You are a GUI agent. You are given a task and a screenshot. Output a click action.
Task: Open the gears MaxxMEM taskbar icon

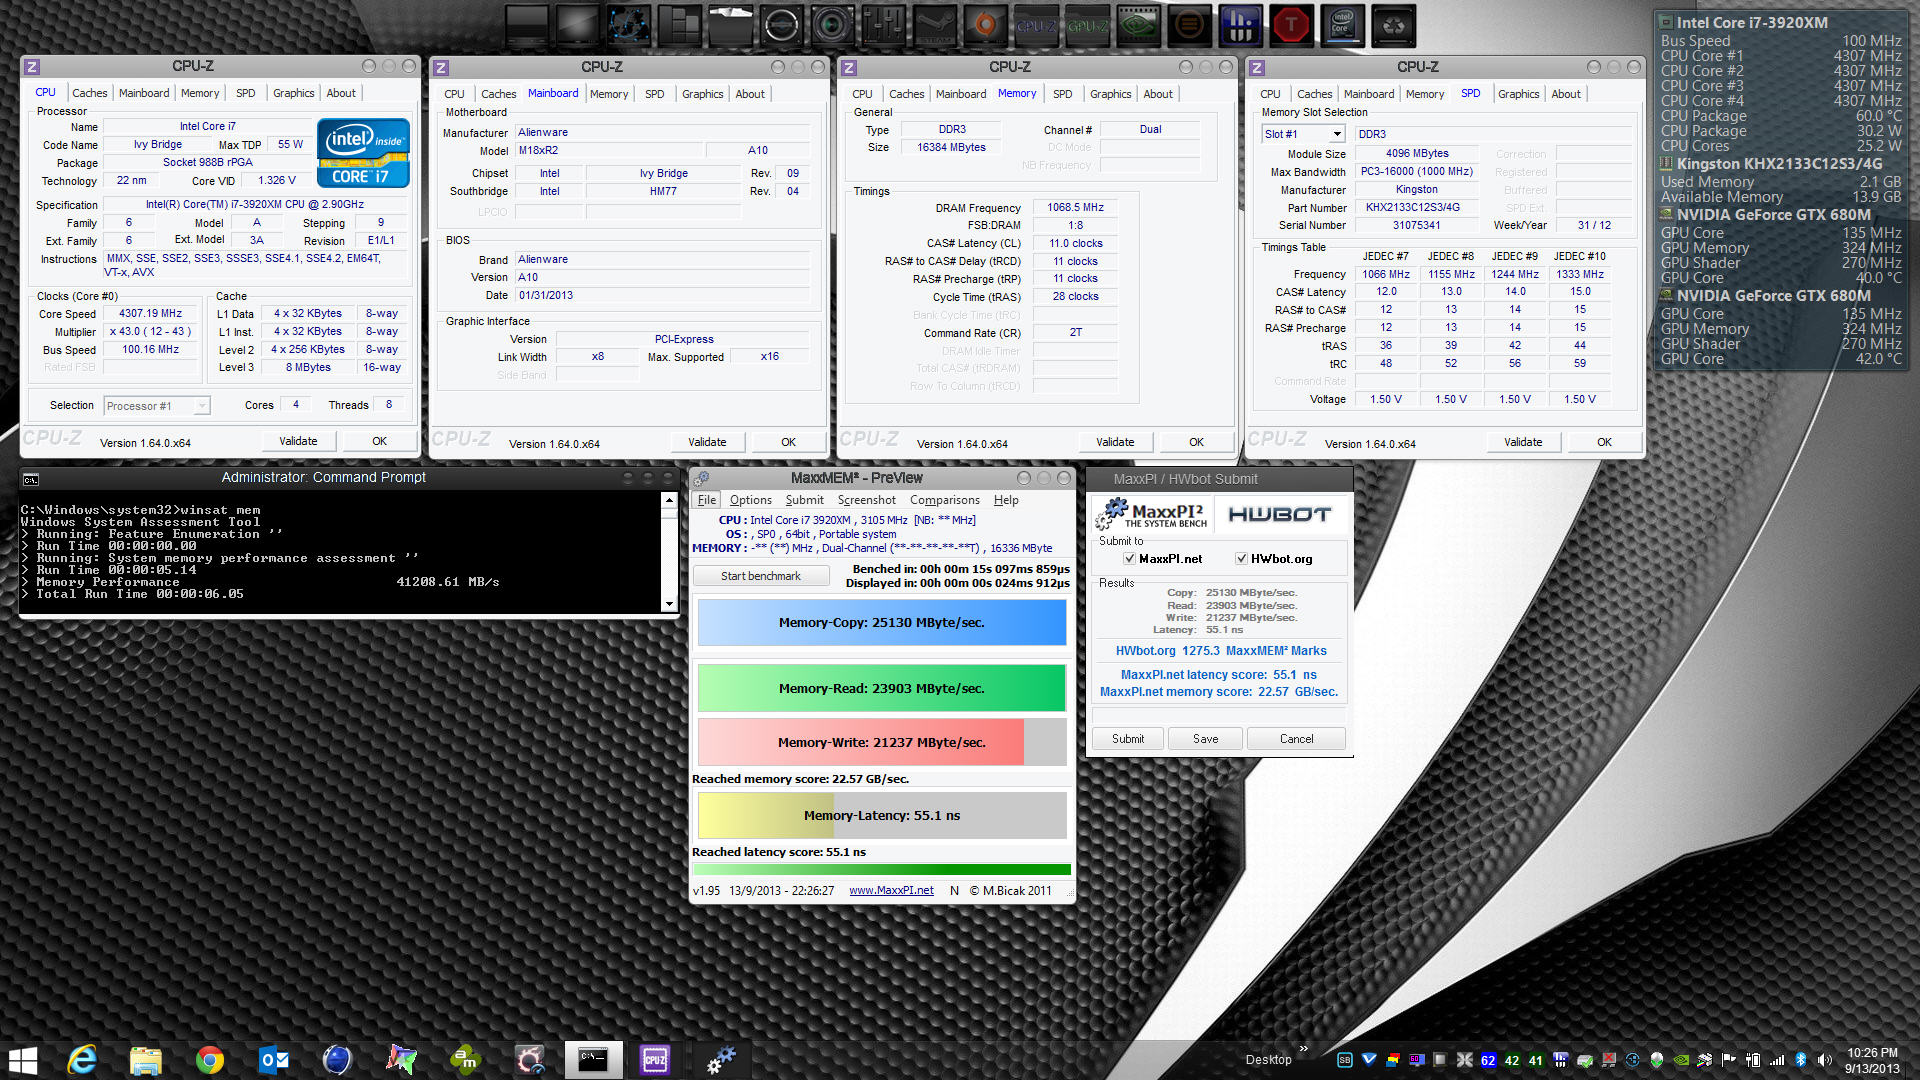(x=721, y=1060)
